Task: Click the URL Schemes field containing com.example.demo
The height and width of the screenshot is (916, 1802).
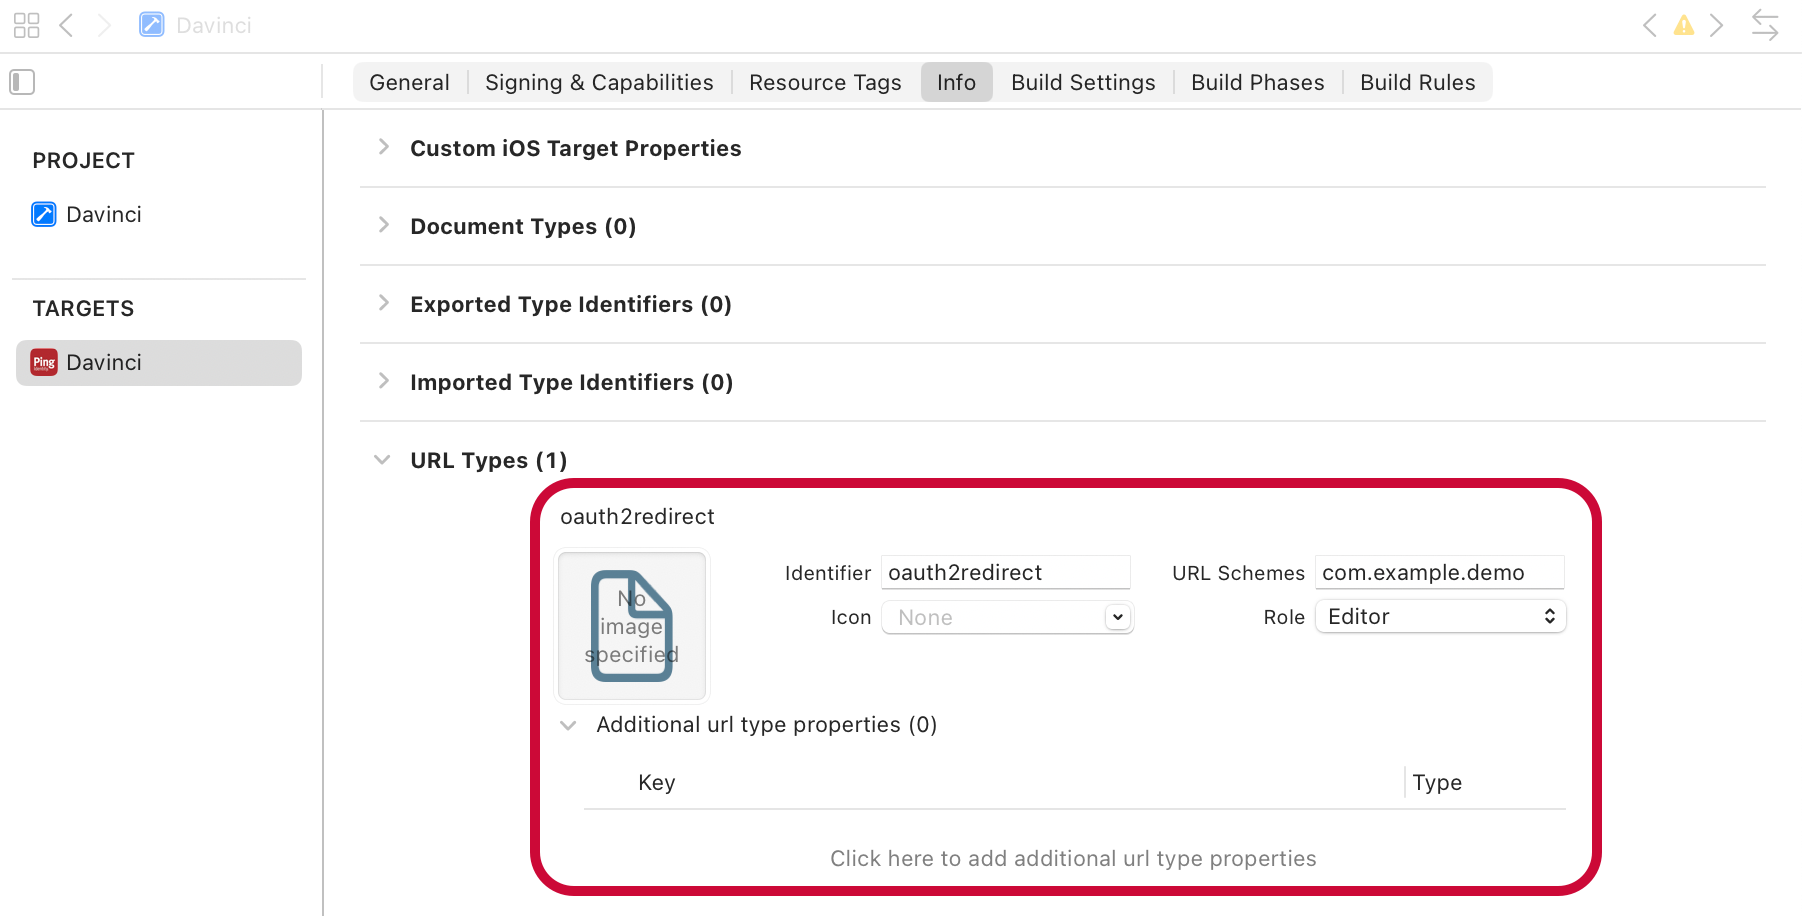Action: pos(1439,572)
